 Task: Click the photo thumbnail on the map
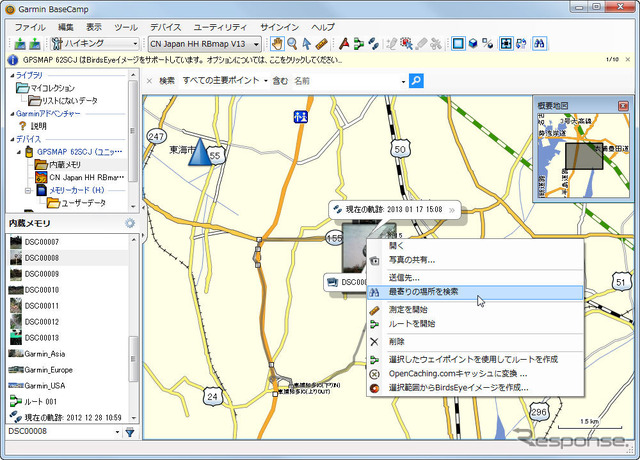point(355,248)
